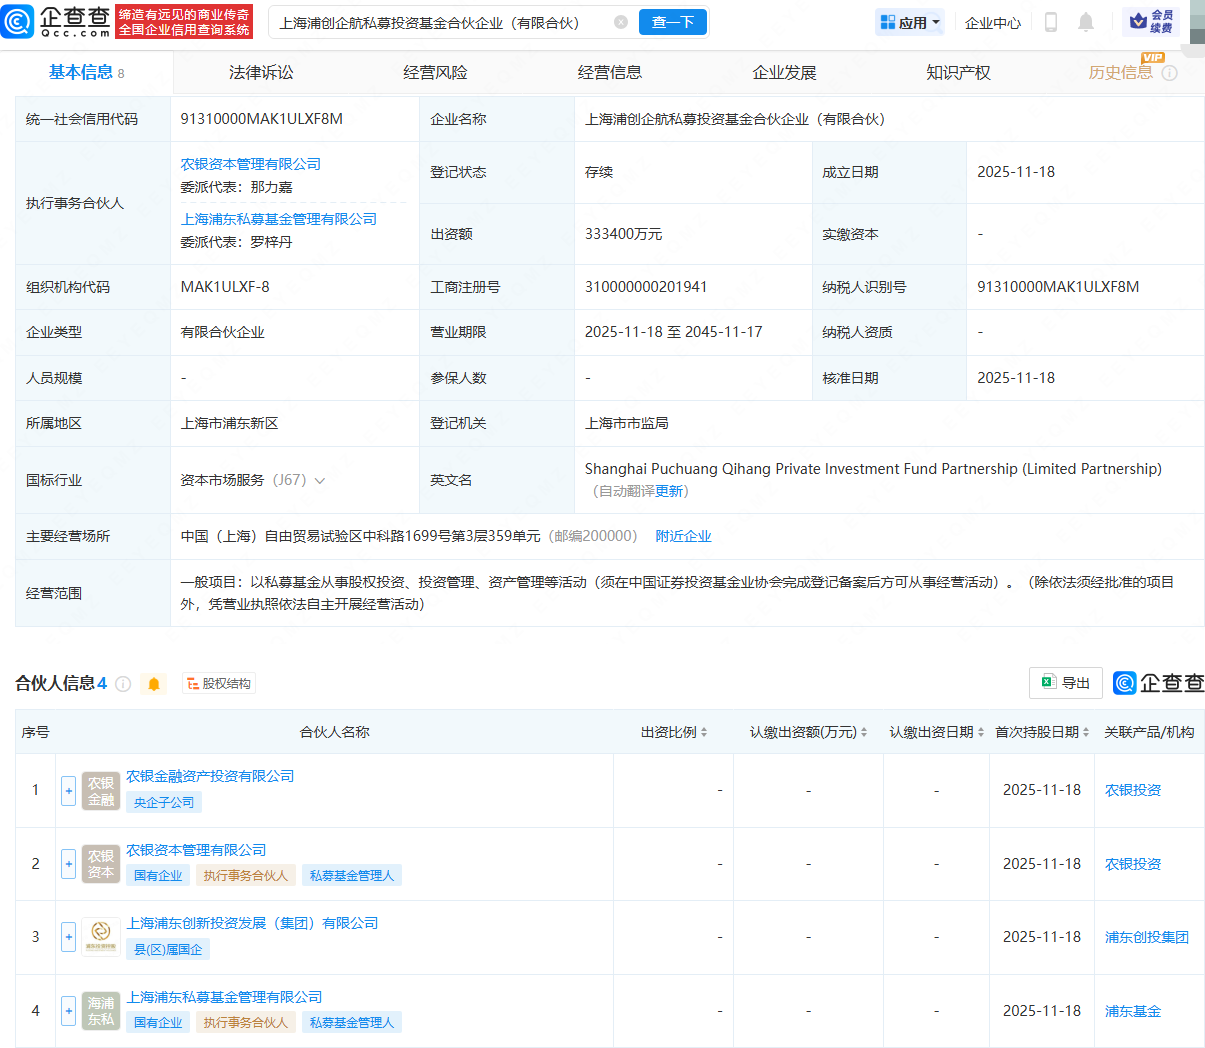Screen dimensions: 1205x1048
Task: Open the 附近企业 nearby companies link
Action: [683, 536]
